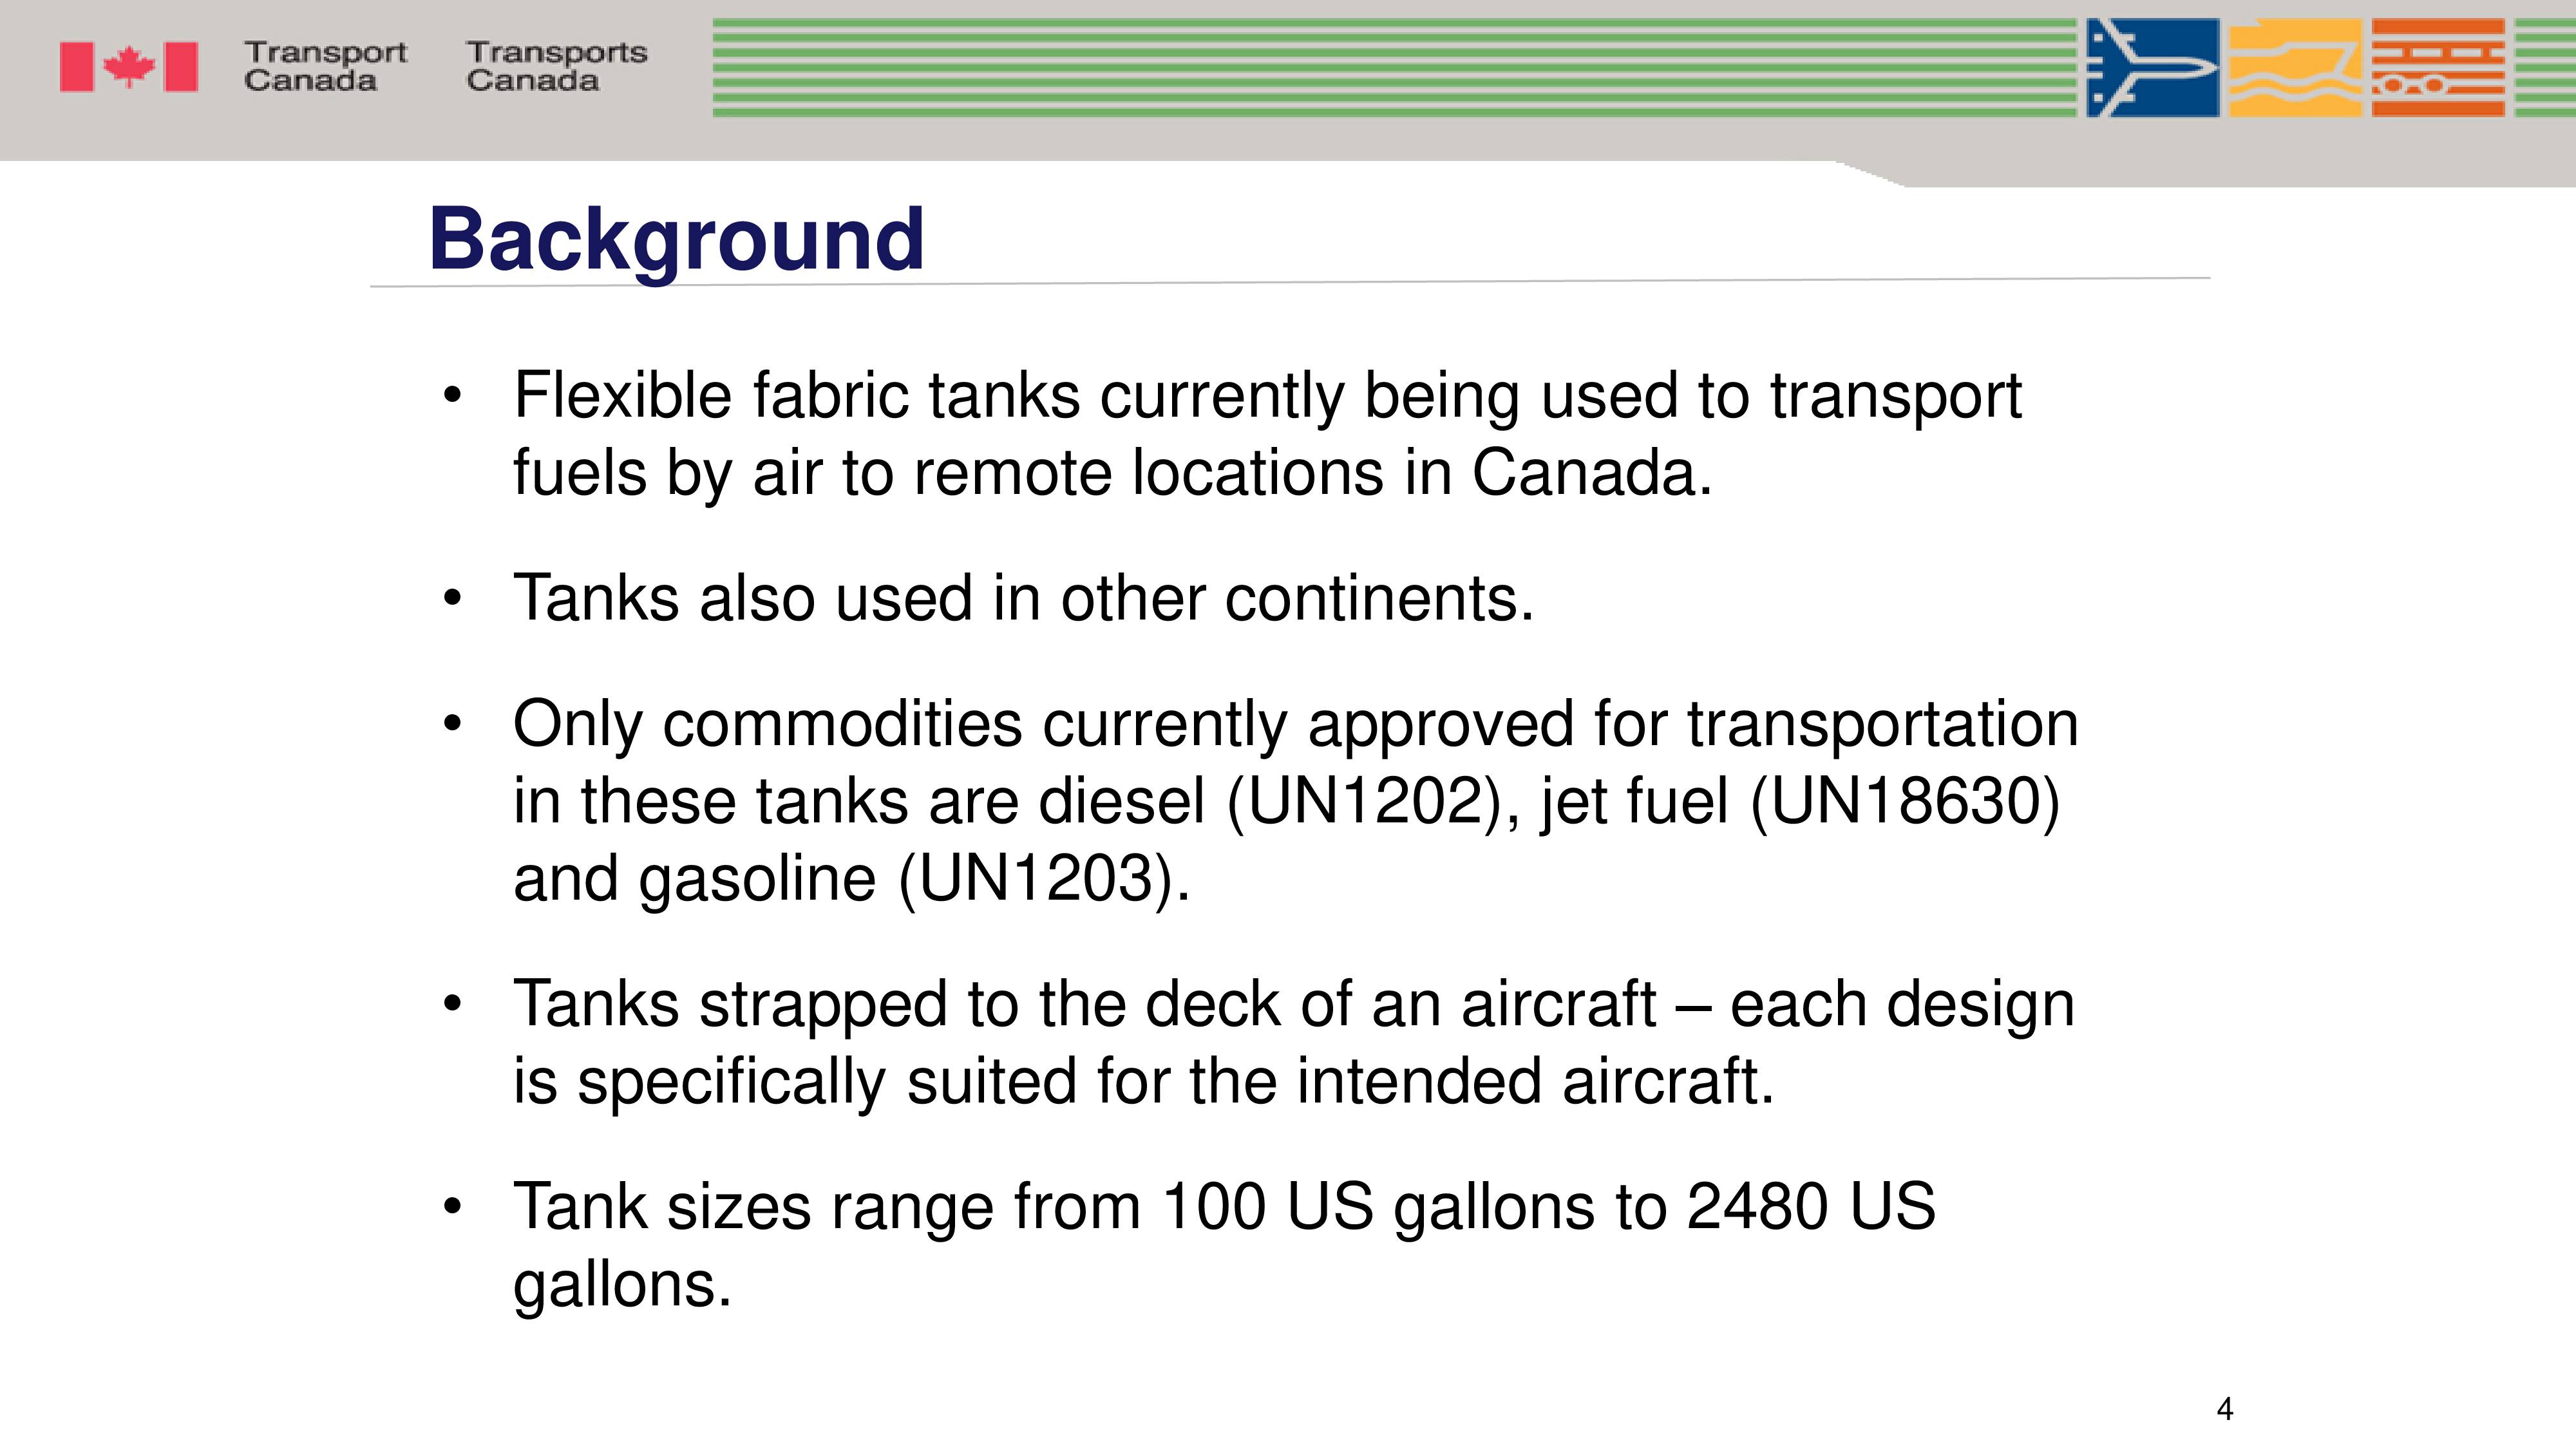Click the orange rail train icon

(x=2438, y=68)
